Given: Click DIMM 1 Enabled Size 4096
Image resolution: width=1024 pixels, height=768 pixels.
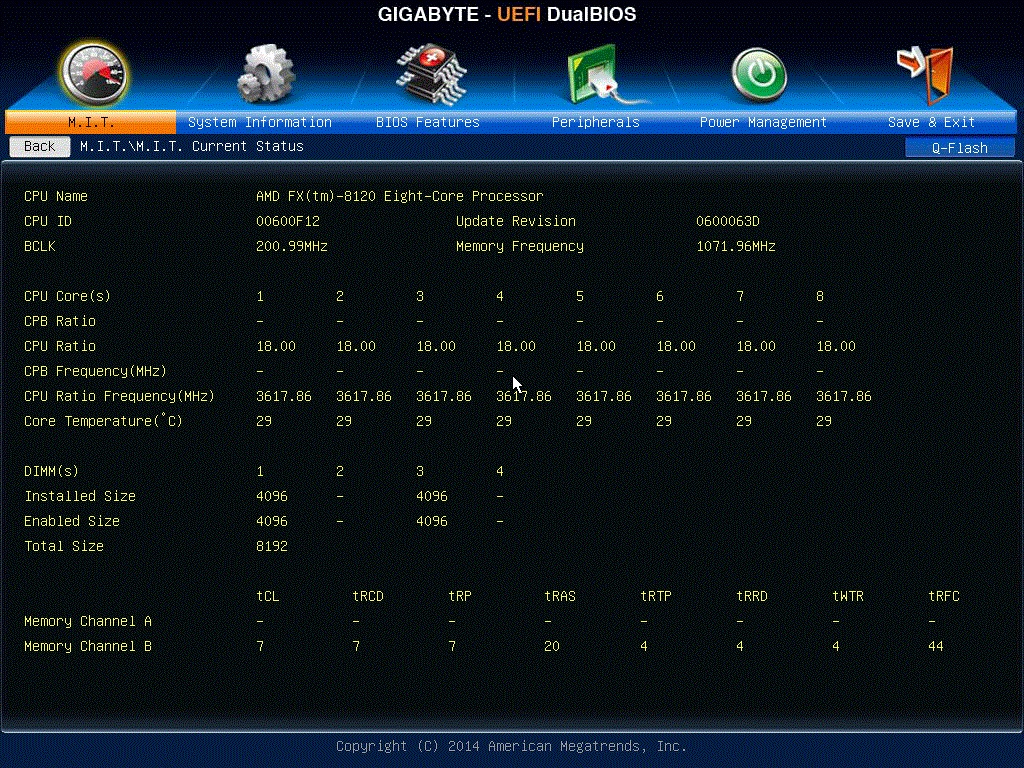Looking at the screenshot, I should (272, 521).
